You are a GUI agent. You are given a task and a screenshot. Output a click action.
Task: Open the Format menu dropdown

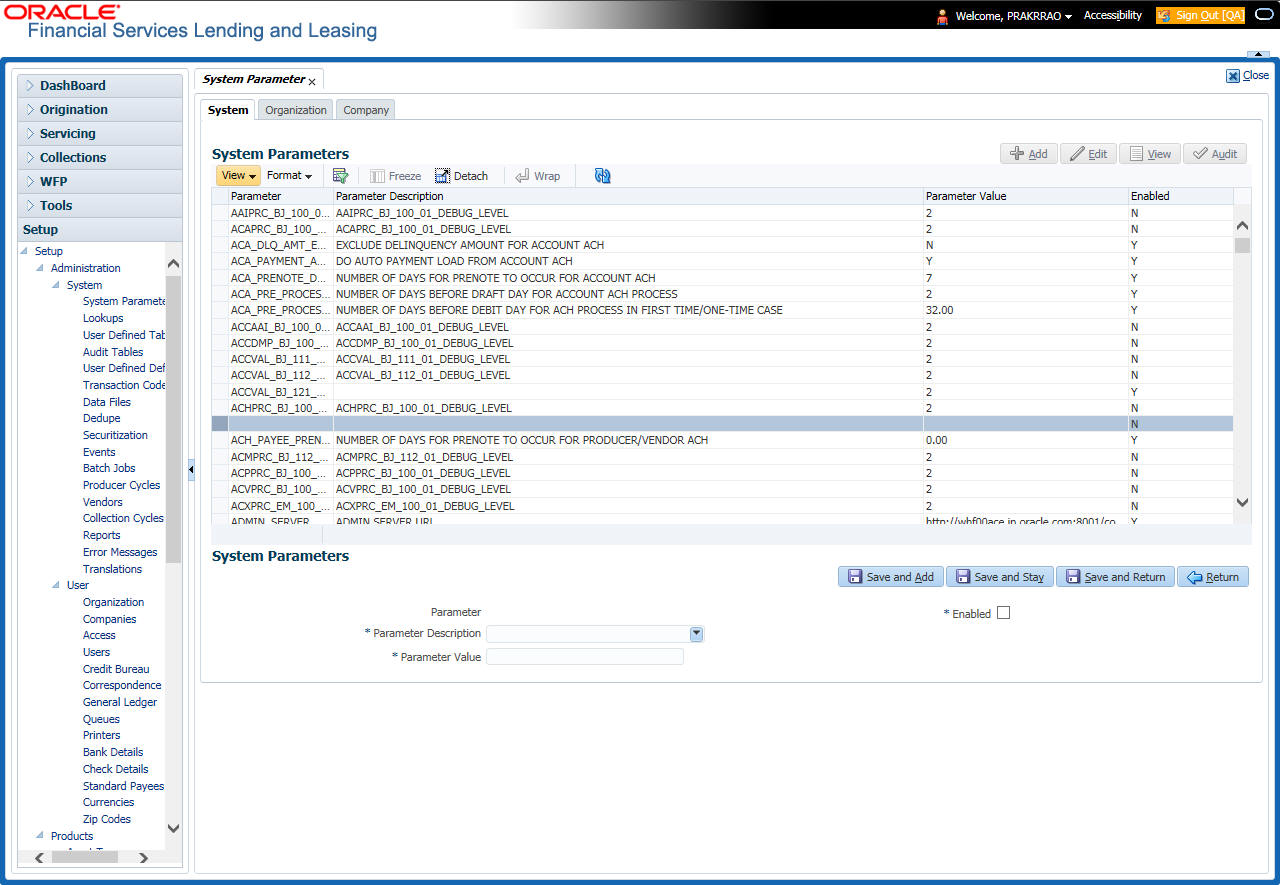pos(289,176)
